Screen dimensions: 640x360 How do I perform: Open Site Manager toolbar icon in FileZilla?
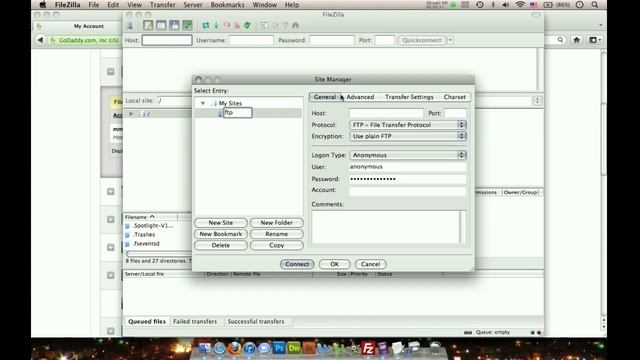(131, 25)
